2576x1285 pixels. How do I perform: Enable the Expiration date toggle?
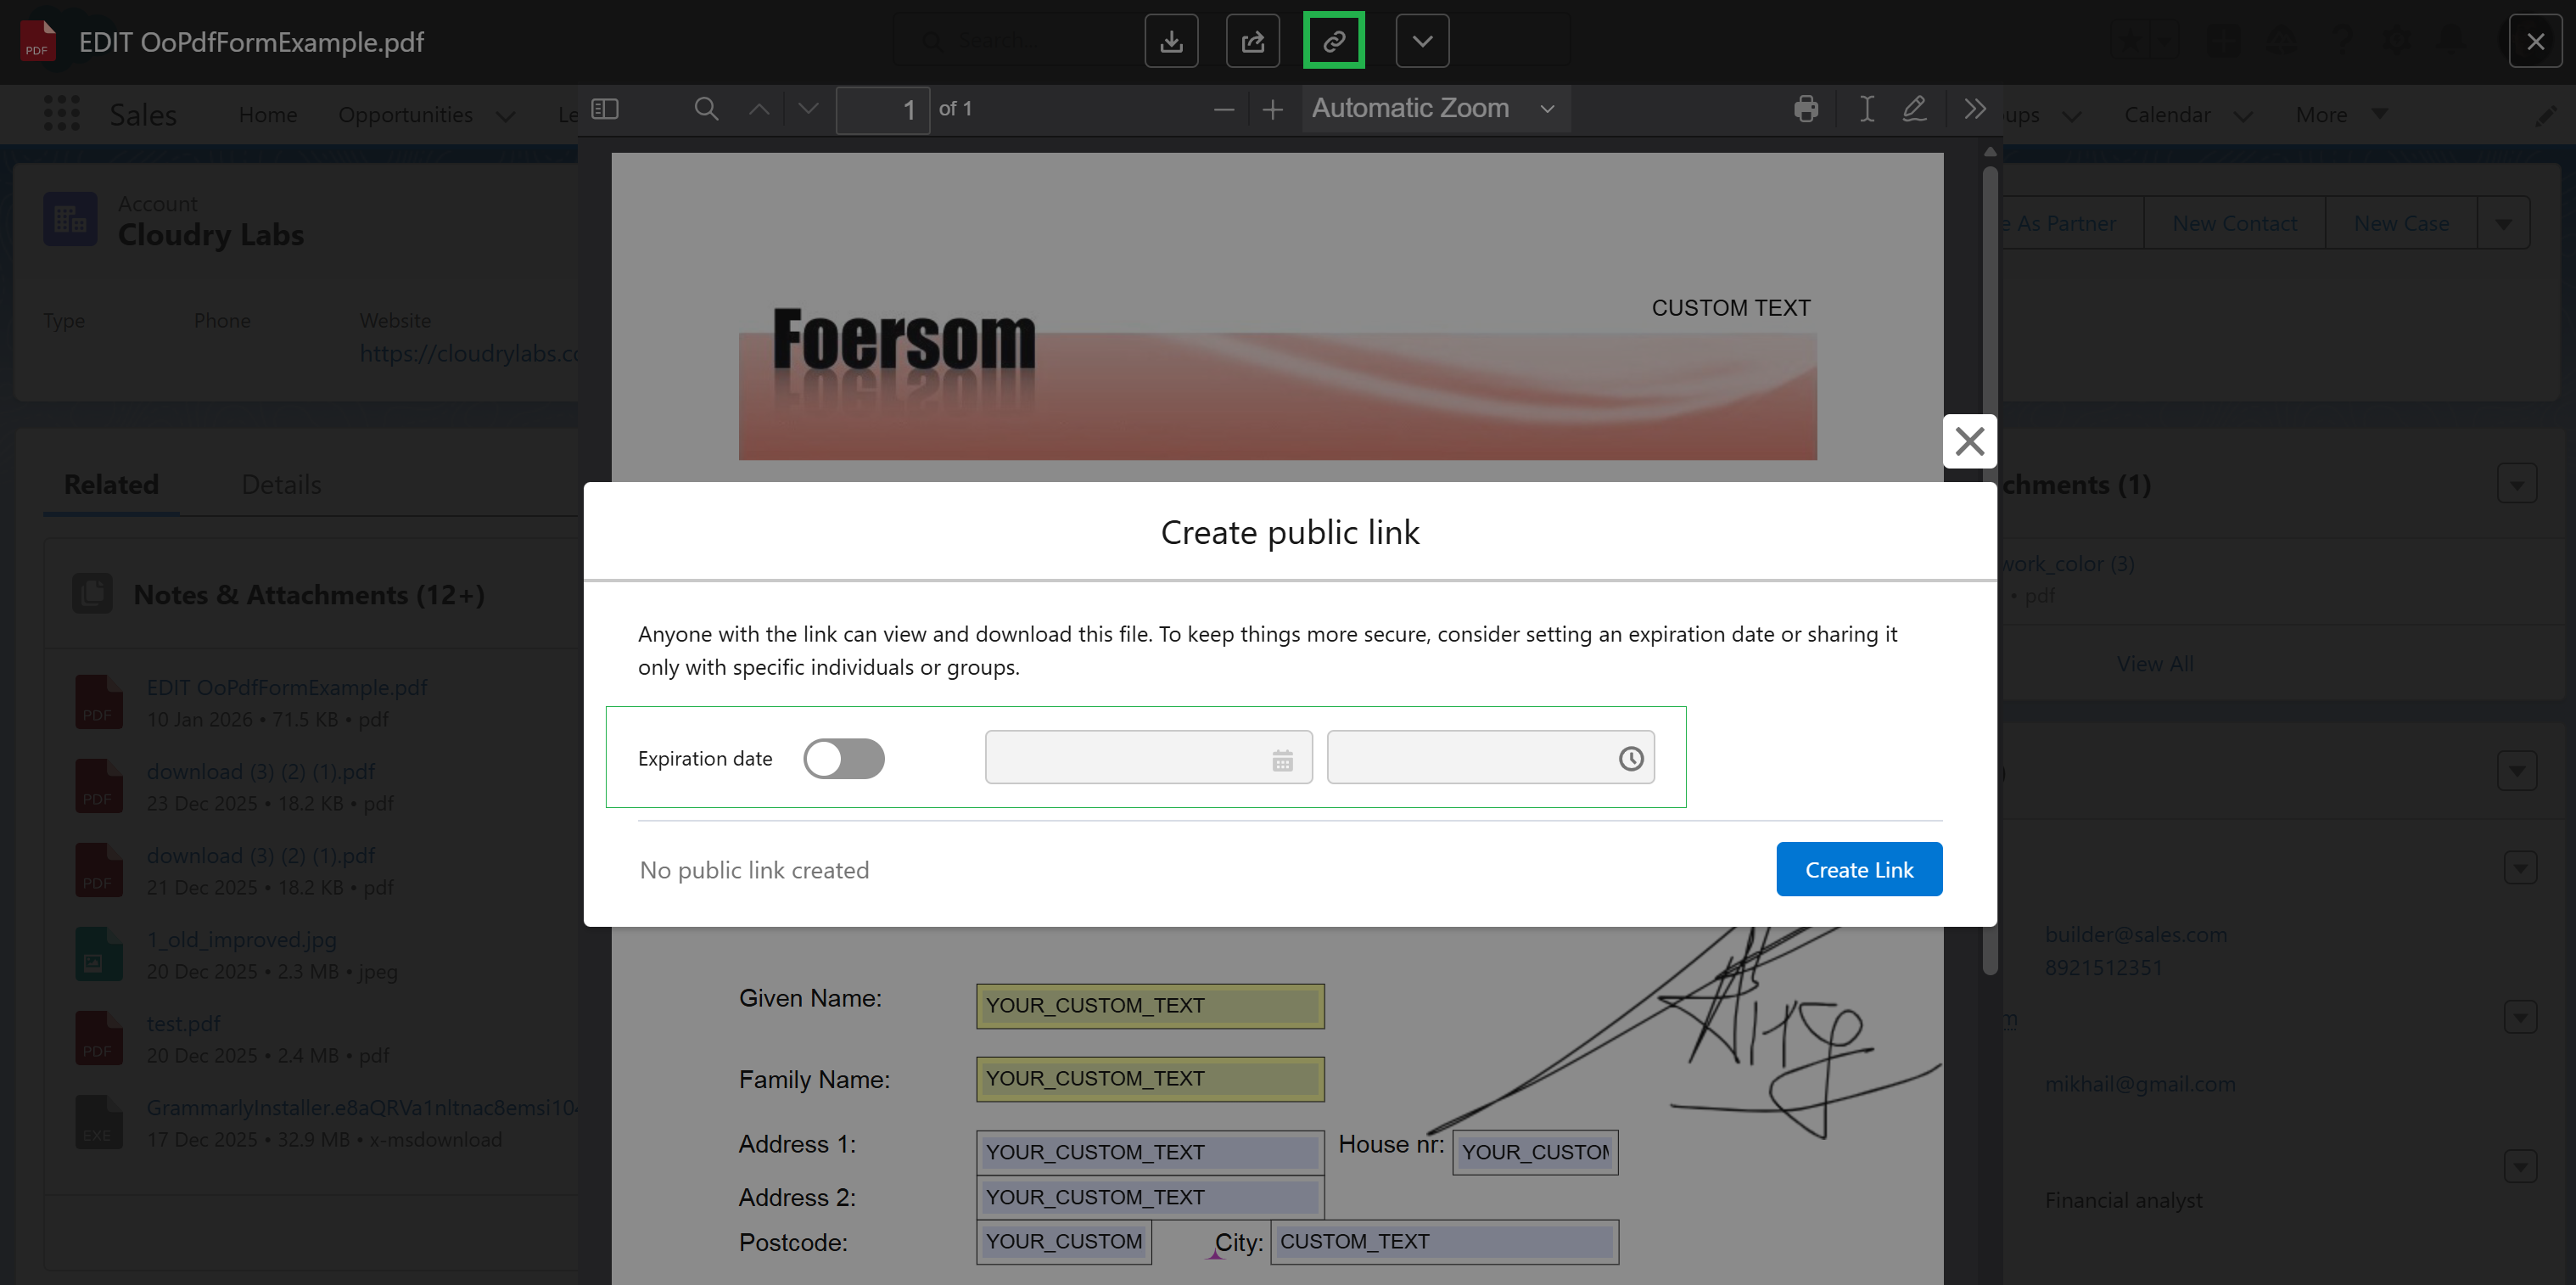pyautogui.click(x=844, y=758)
